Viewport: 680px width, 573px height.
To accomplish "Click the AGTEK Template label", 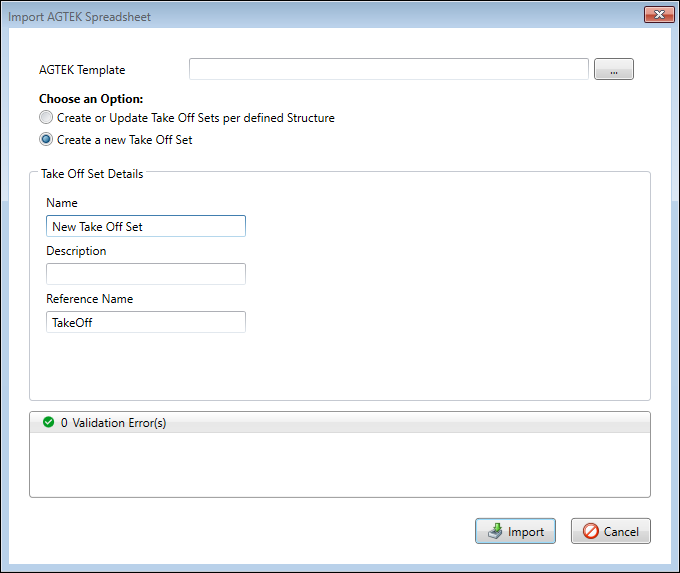I will (x=82, y=70).
